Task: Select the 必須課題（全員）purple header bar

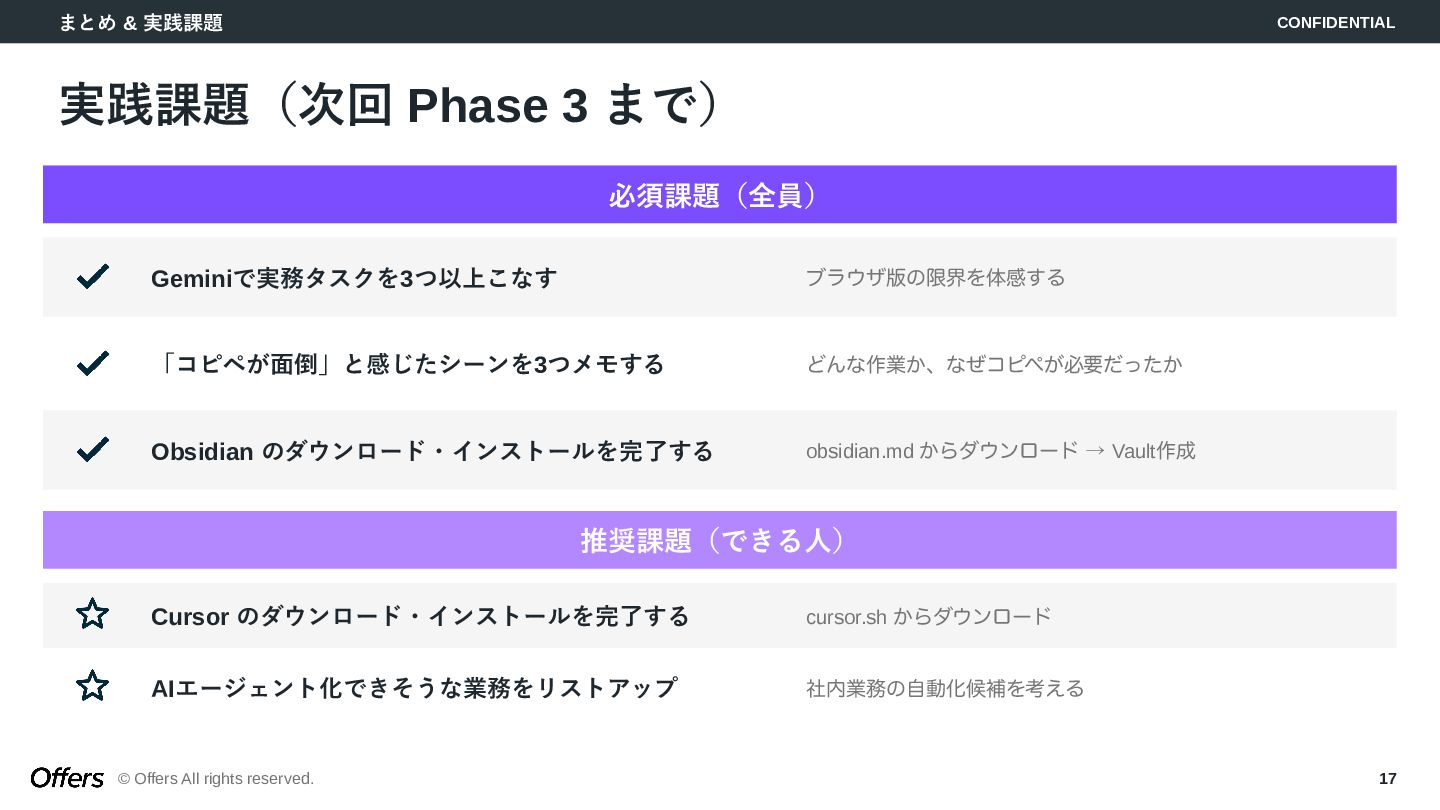Action: [x=719, y=194]
